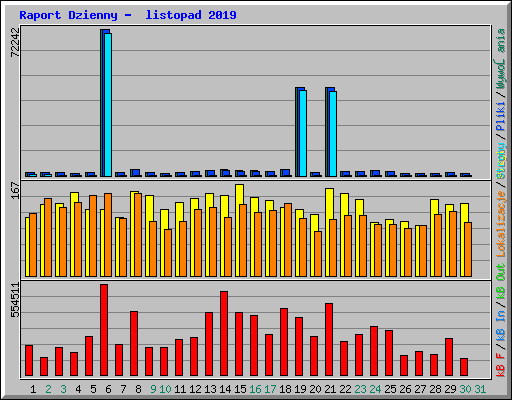Select day label 31 on the x-axis
The image size is (512, 400).
tap(480, 389)
